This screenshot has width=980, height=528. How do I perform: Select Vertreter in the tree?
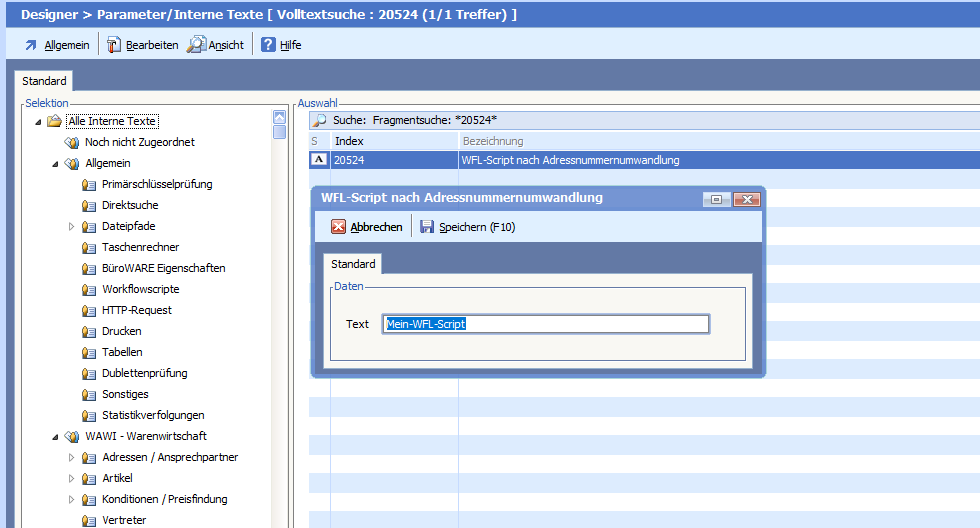tap(124, 520)
